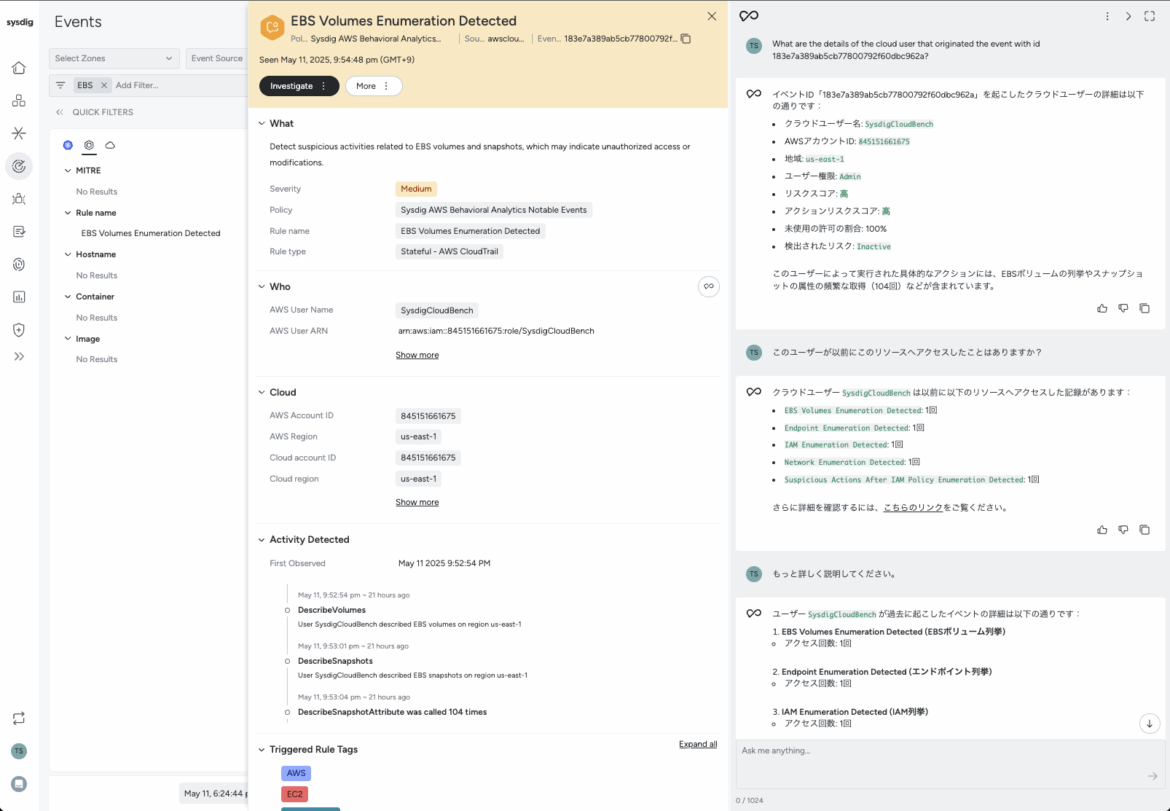Thumbs up the first user-details response
Image resolution: width=1170 pixels, height=811 pixels.
1102,308
